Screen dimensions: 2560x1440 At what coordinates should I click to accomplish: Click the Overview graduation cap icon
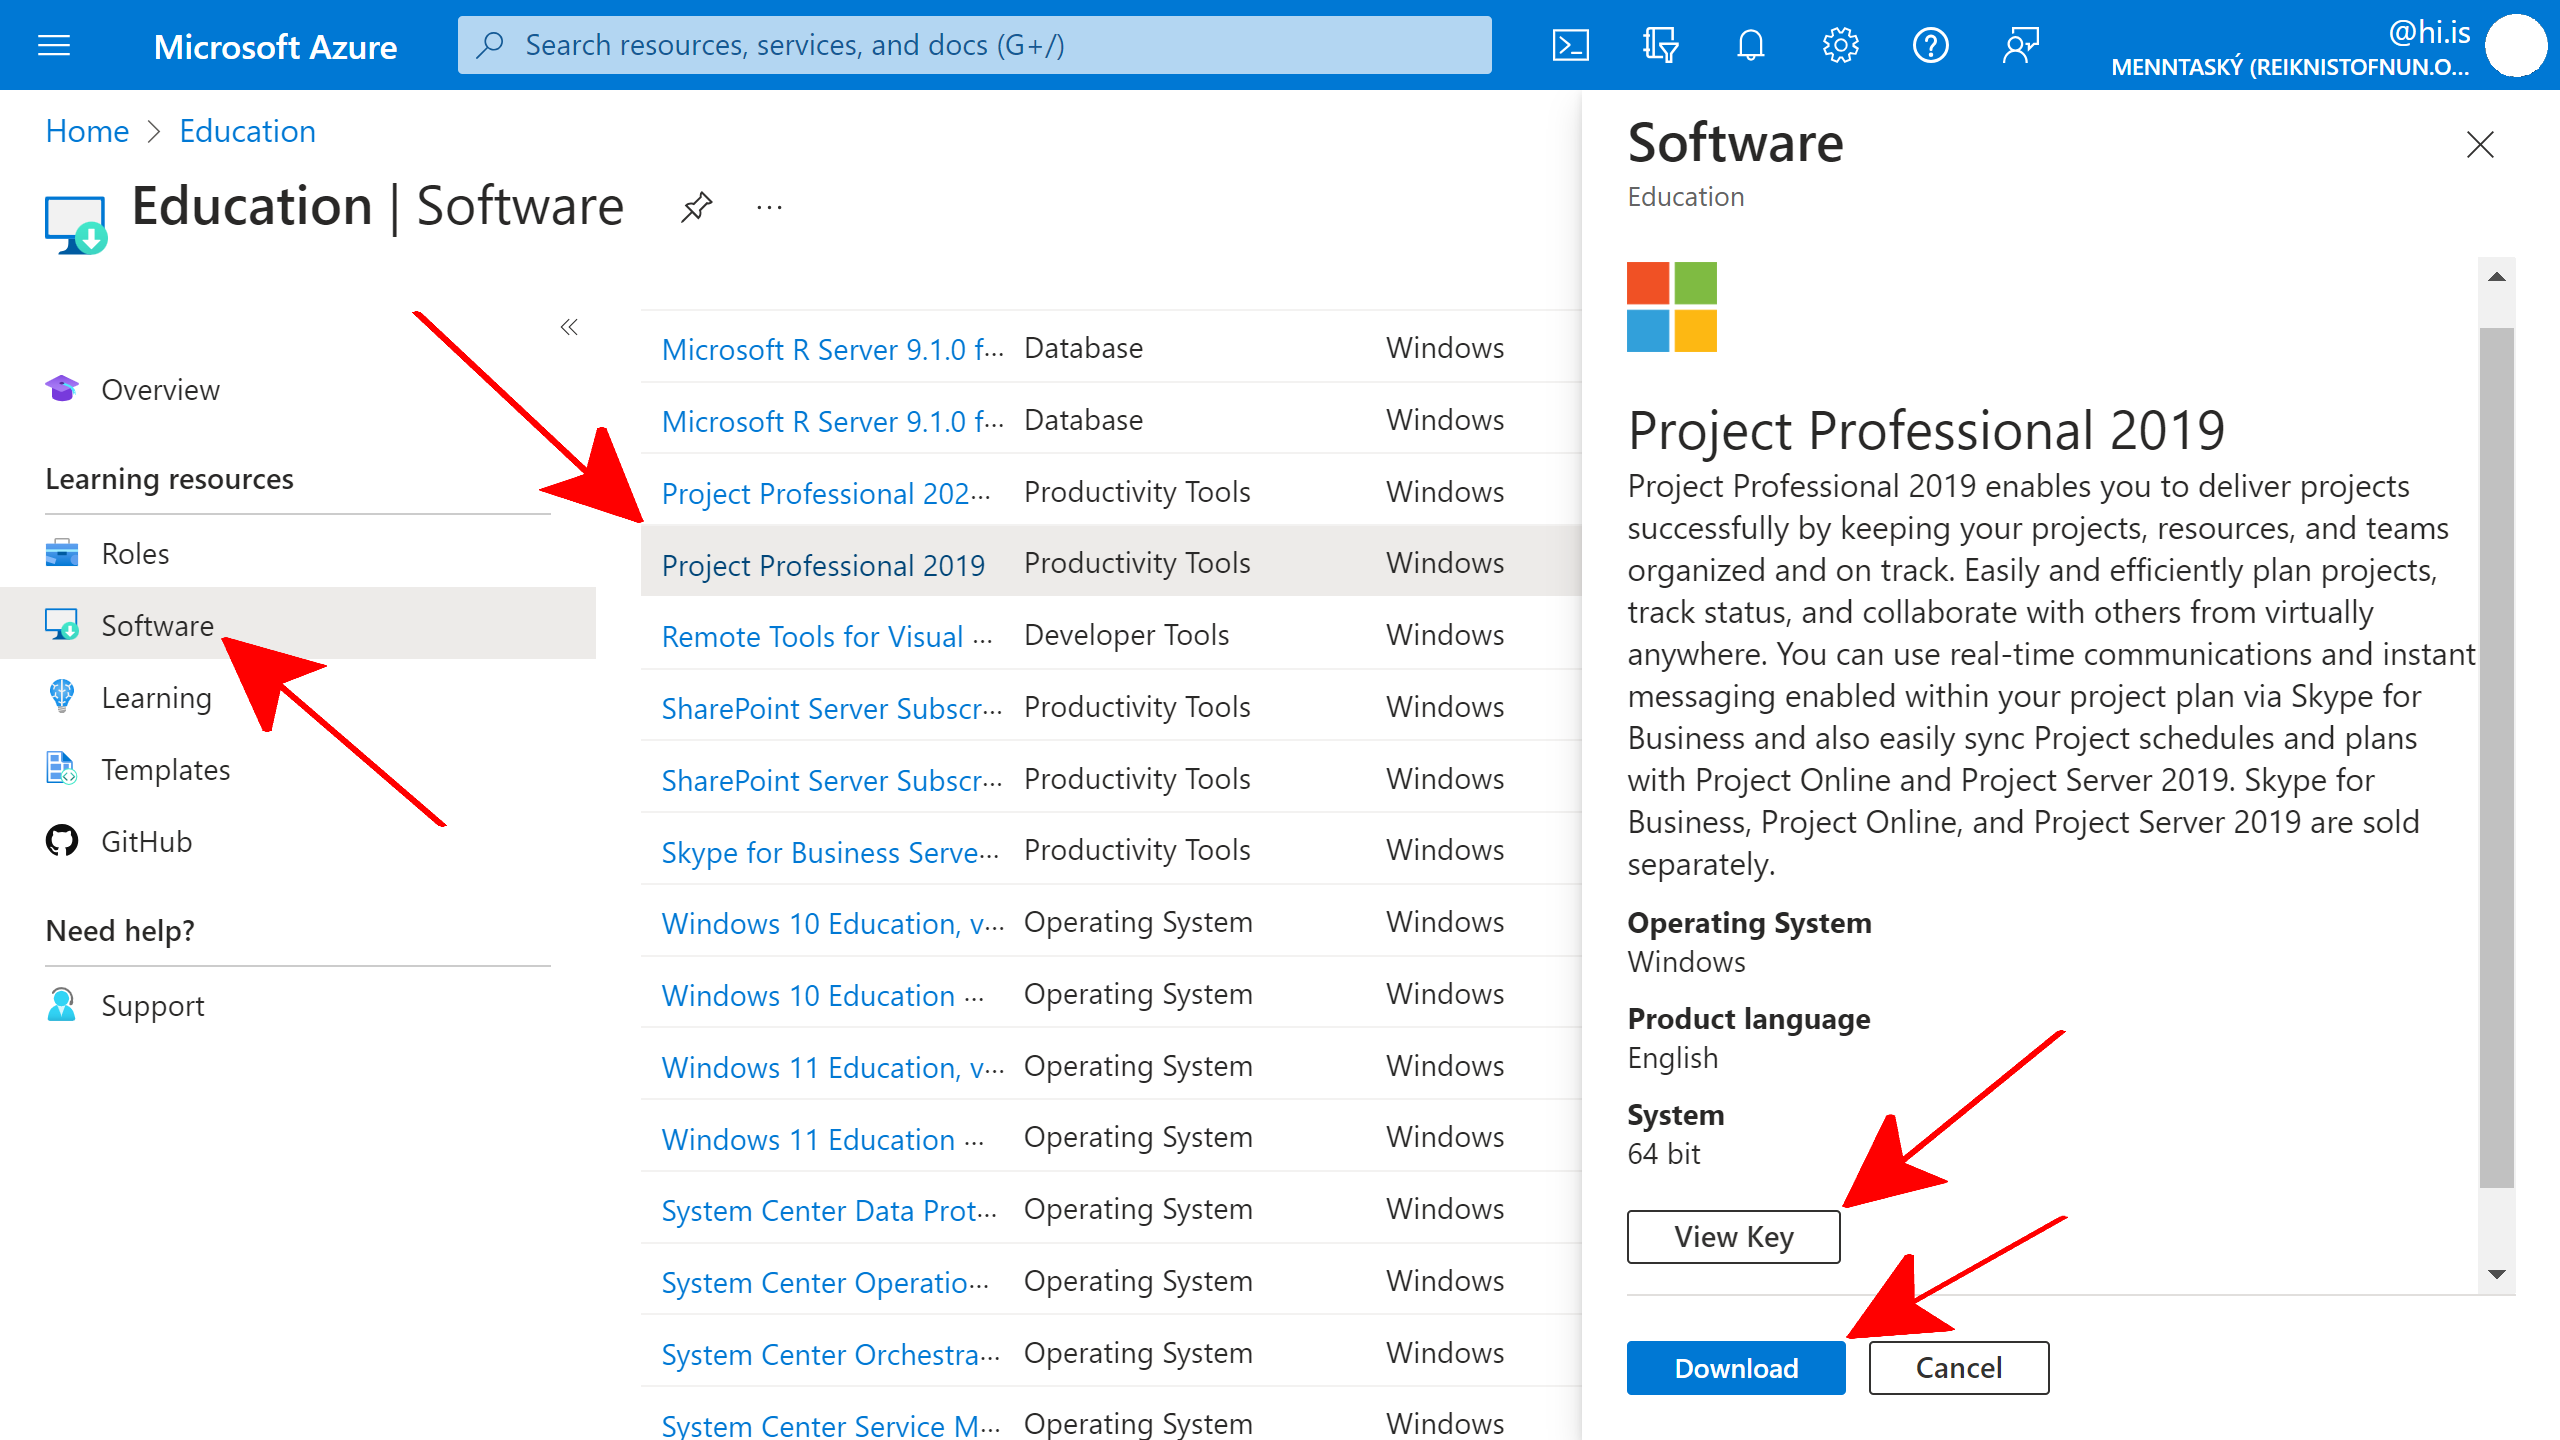coord(62,388)
